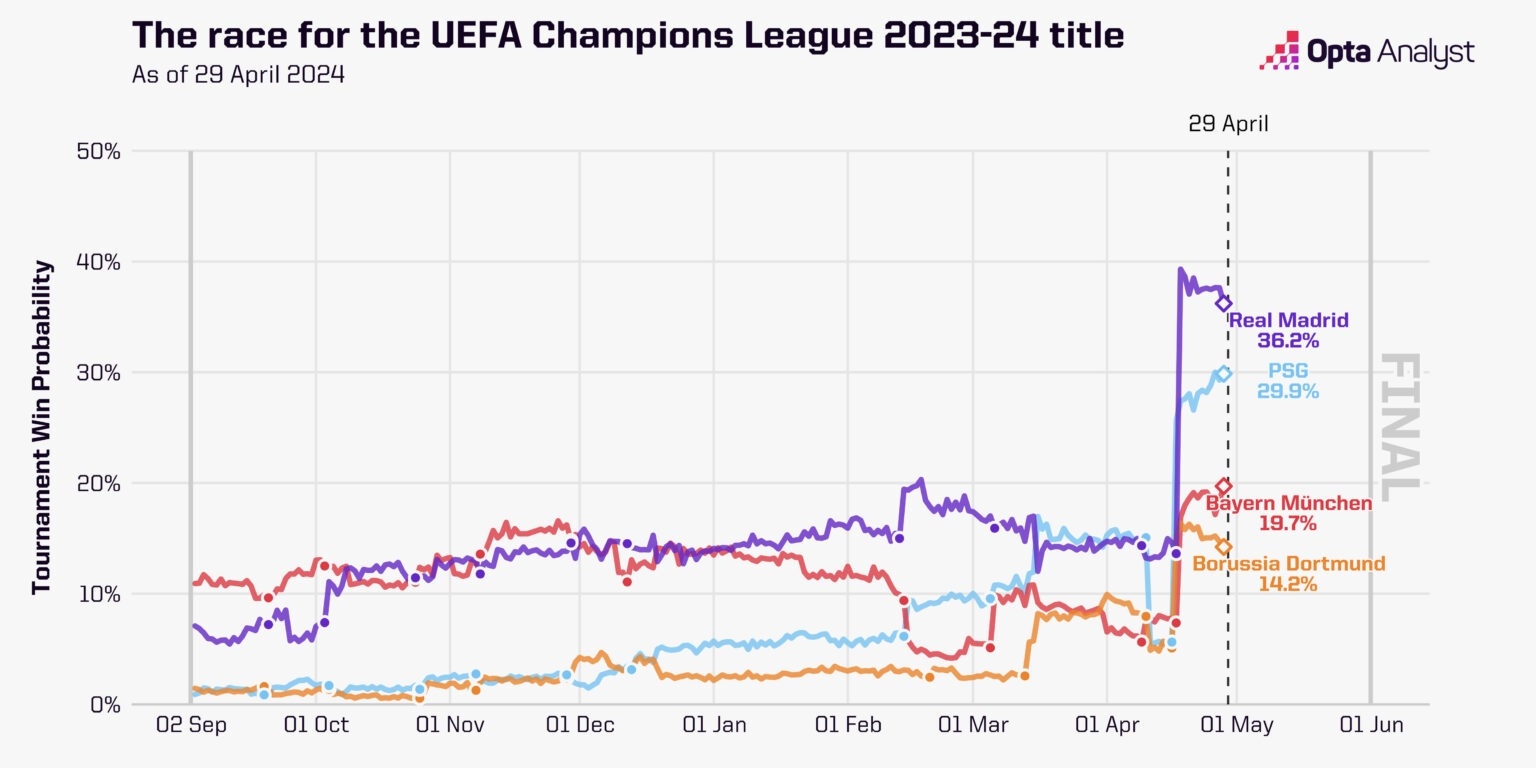Click Real Madrid's purple diamond end marker
The height and width of the screenshot is (768, 1536).
[1224, 303]
